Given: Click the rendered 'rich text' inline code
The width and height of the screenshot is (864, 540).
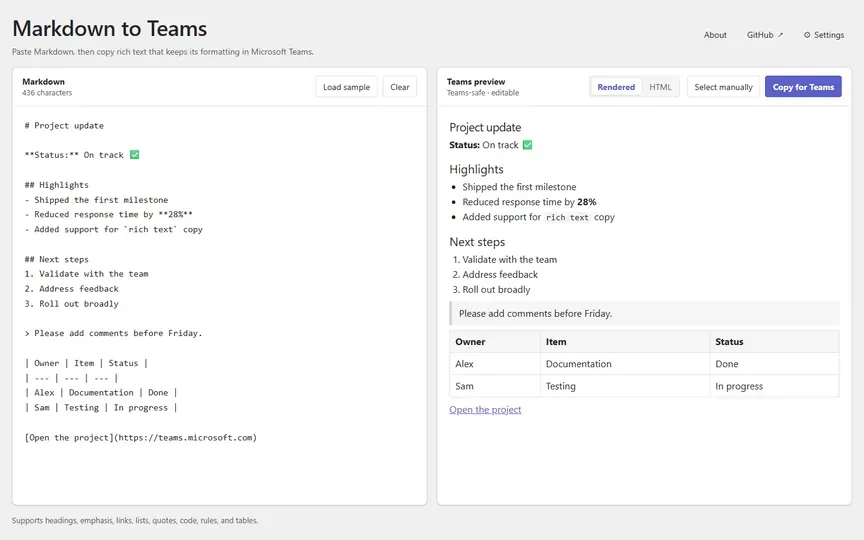Looking at the screenshot, I should point(567,217).
